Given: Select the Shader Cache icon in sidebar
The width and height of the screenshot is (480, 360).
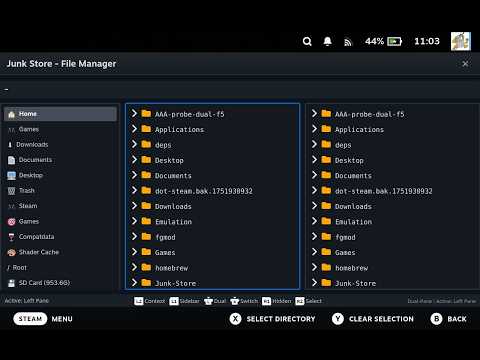Looking at the screenshot, I should point(11,252).
